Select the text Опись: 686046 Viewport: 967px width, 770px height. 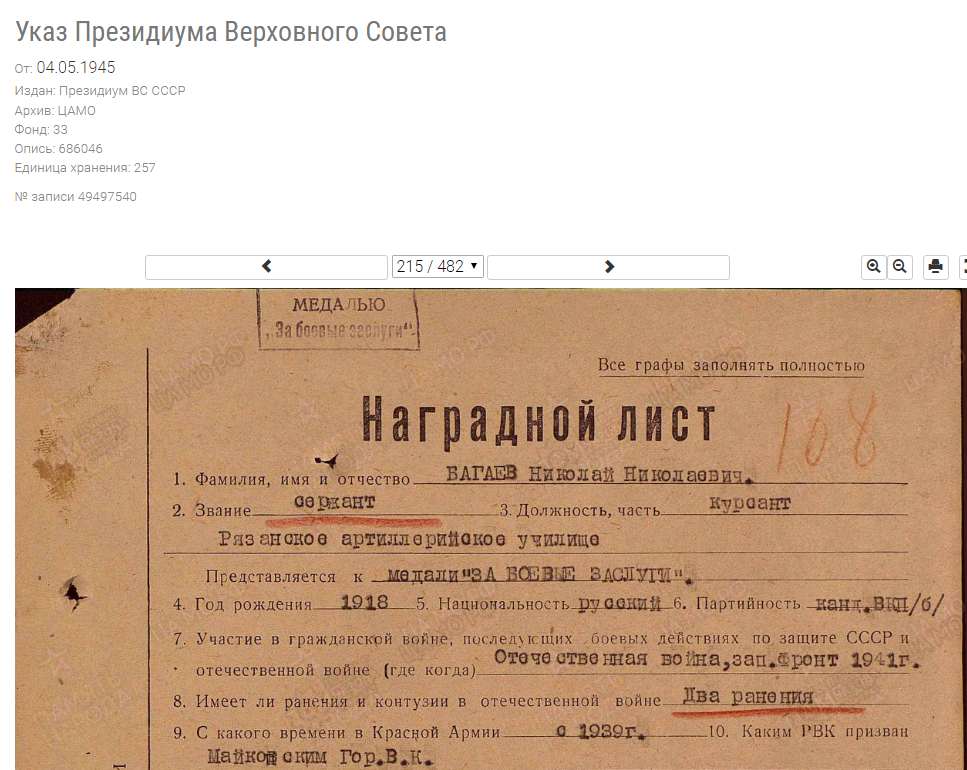pyautogui.click(x=59, y=149)
